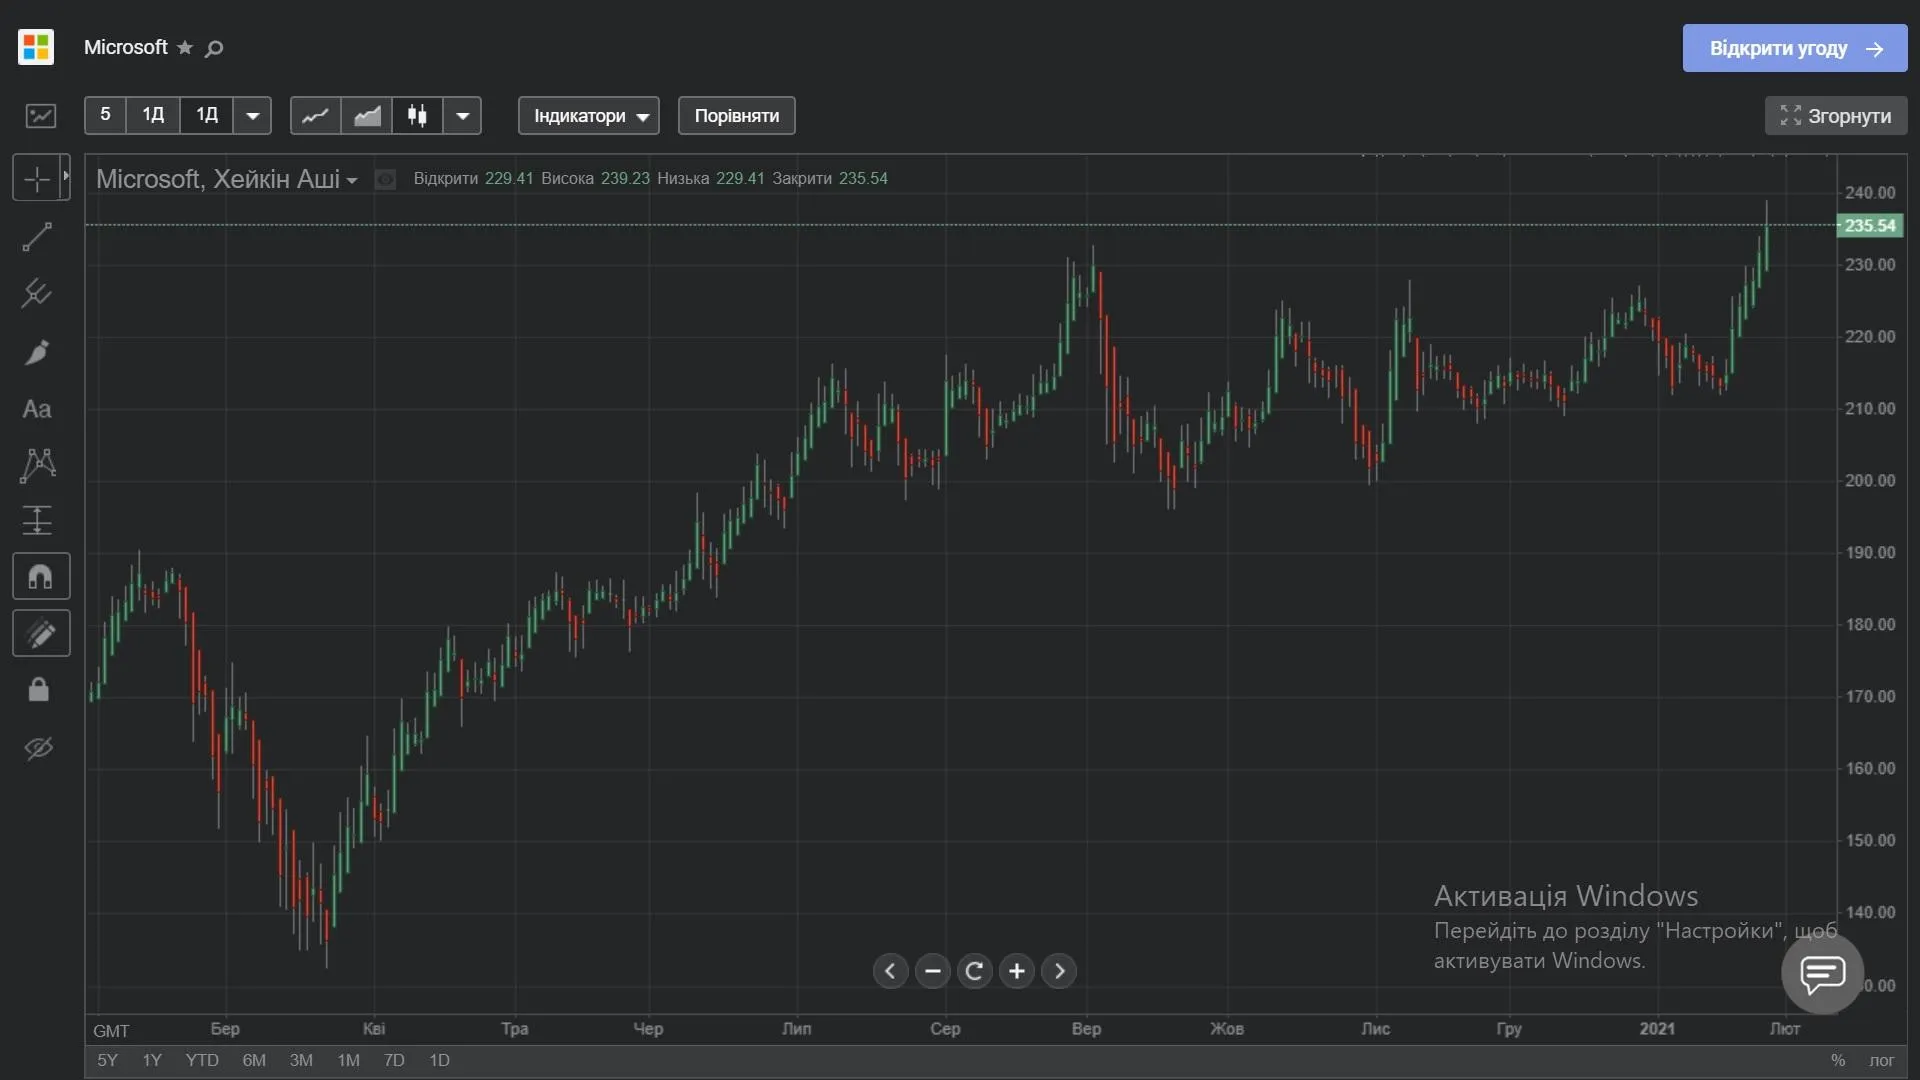
Task: Click the Згорнути collapse button
Action: coord(1836,116)
